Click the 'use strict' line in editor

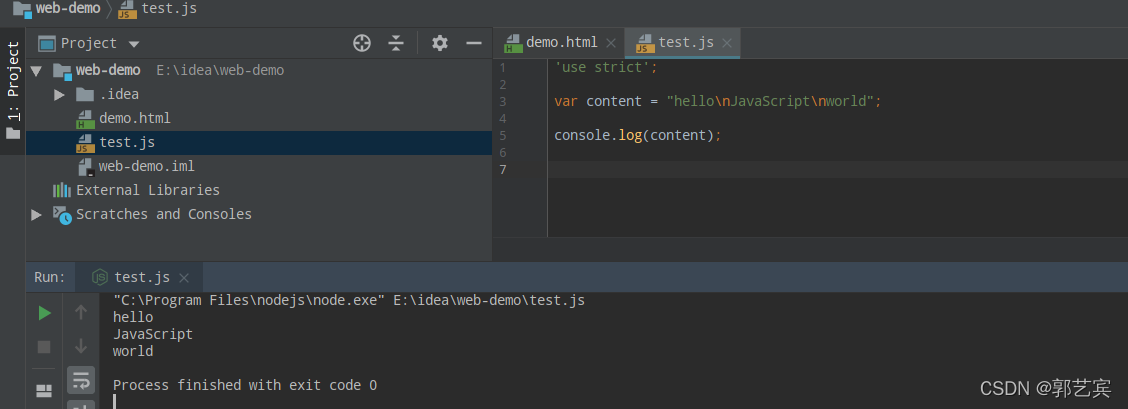click(606, 67)
